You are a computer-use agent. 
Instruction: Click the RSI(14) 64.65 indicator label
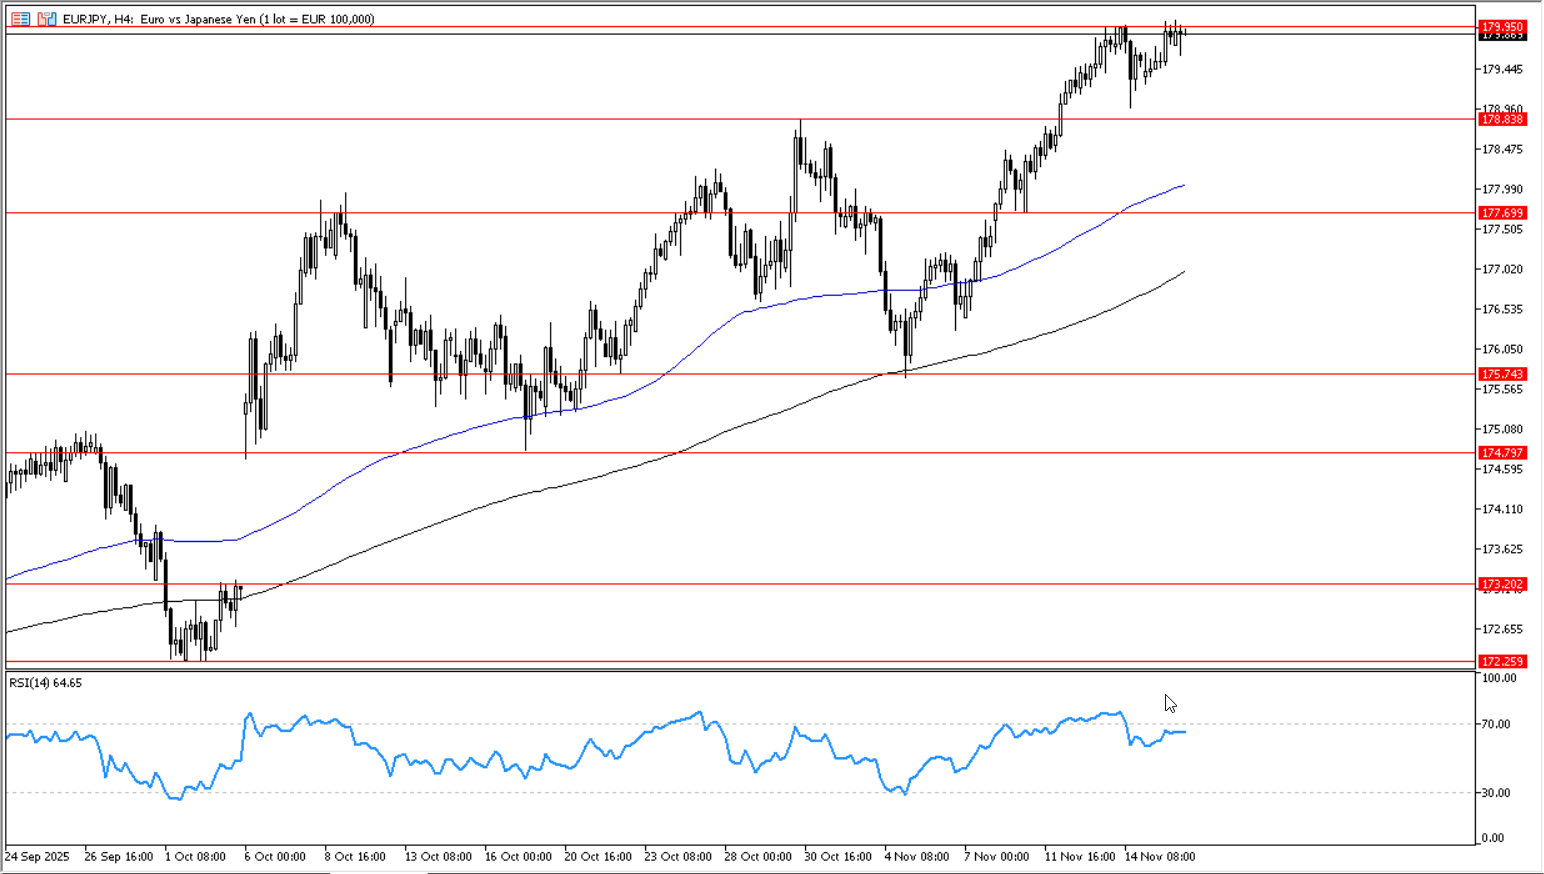46,683
